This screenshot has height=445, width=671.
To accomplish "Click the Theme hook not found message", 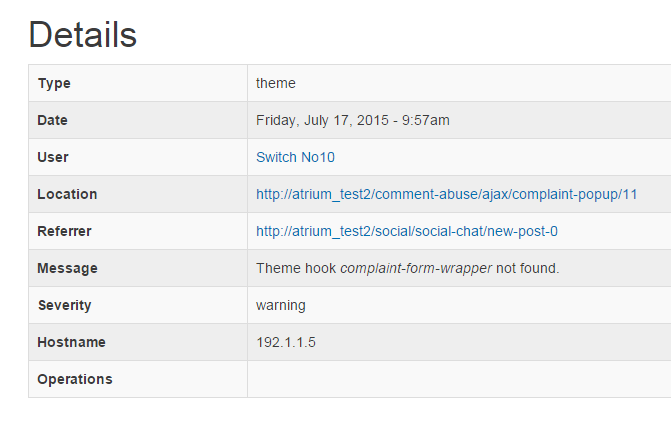I will click(x=407, y=268).
